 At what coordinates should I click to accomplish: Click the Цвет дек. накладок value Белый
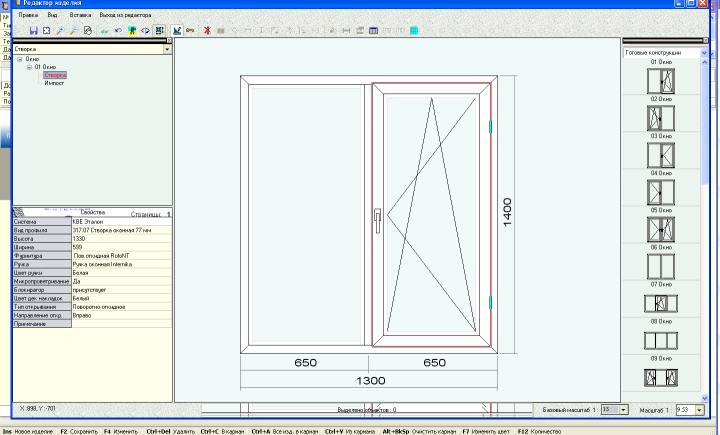click(x=122, y=298)
